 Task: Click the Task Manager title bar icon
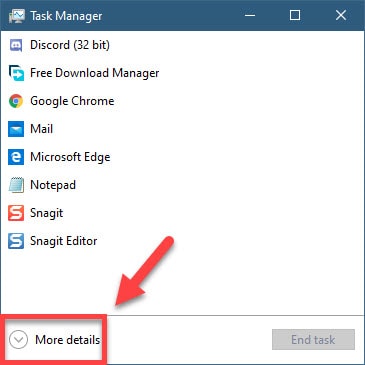[x=17, y=16]
